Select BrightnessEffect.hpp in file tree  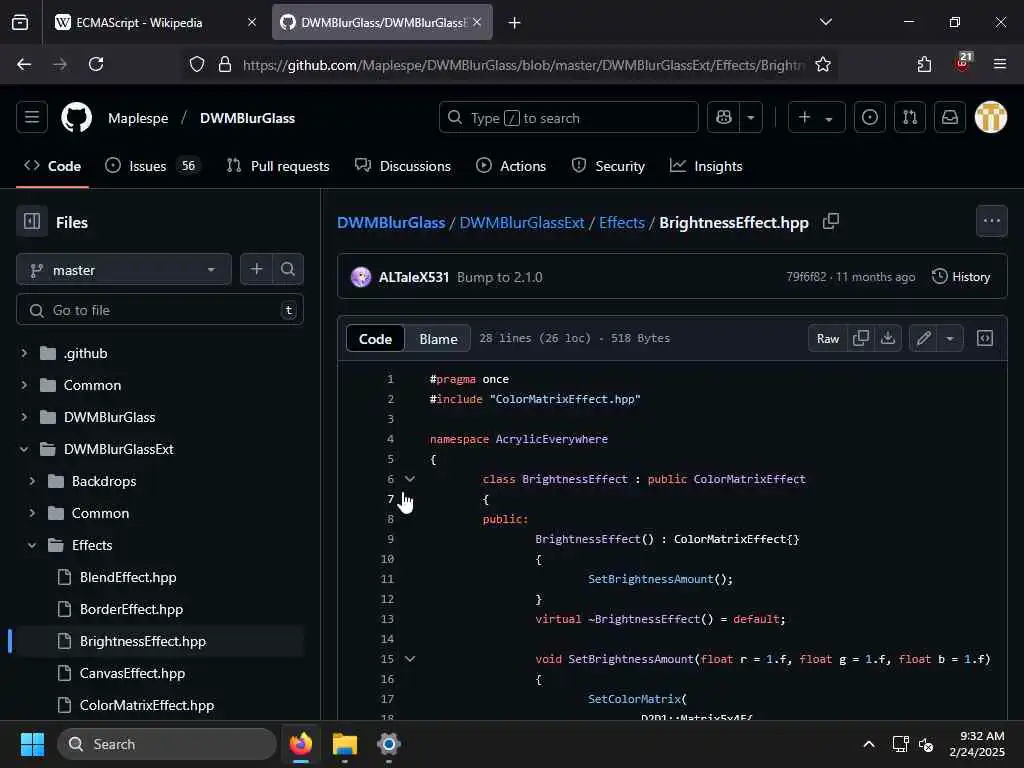click(143, 641)
